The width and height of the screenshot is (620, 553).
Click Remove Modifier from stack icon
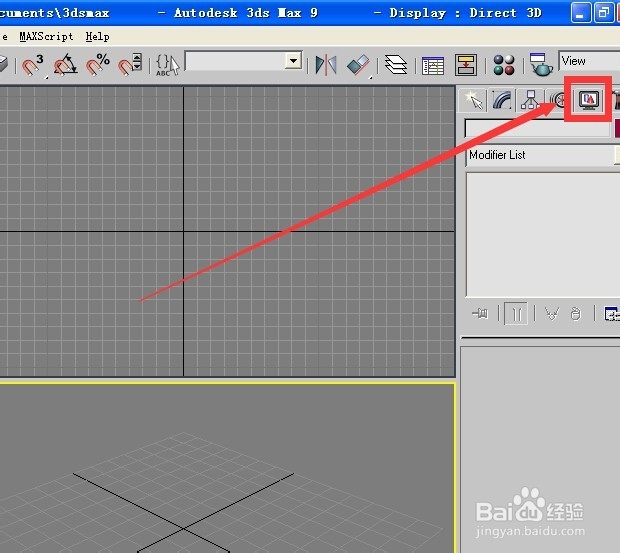tap(576, 314)
